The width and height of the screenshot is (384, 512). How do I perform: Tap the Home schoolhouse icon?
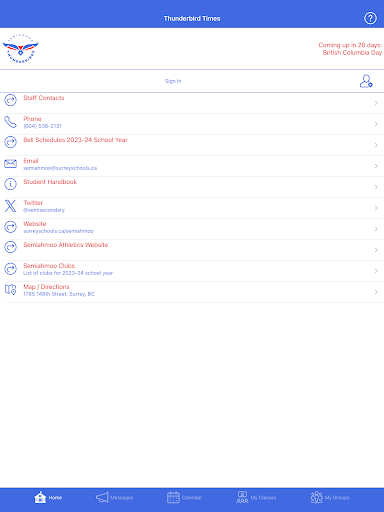[40, 497]
